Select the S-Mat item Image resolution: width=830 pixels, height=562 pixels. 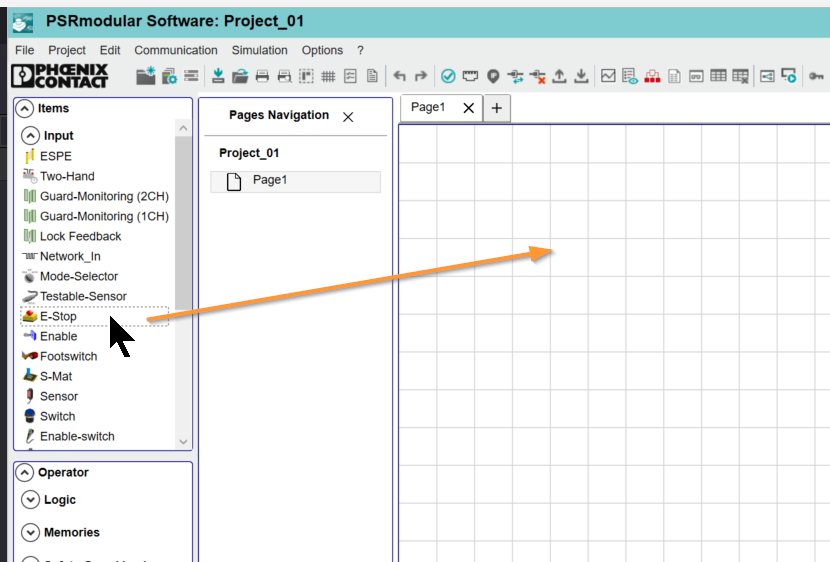[47, 376]
